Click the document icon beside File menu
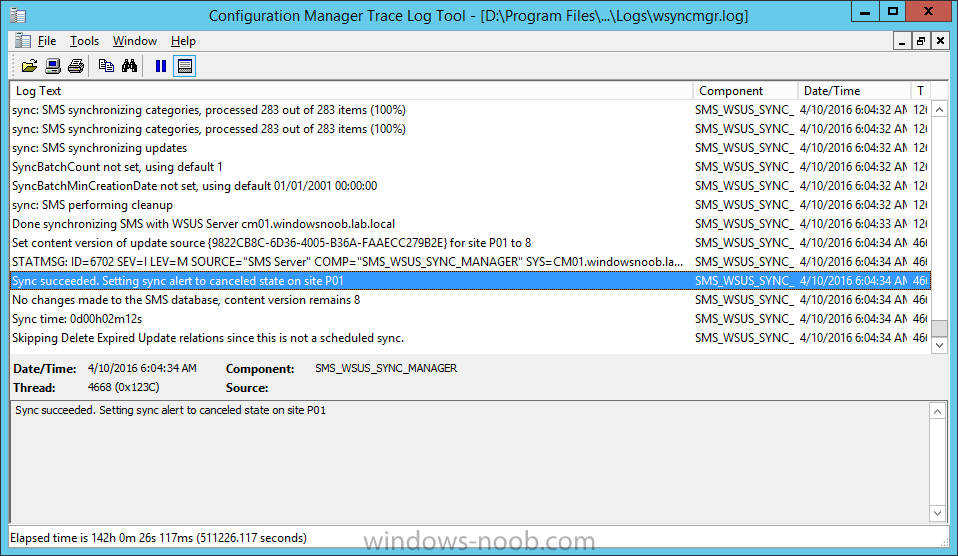 click(23, 41)
